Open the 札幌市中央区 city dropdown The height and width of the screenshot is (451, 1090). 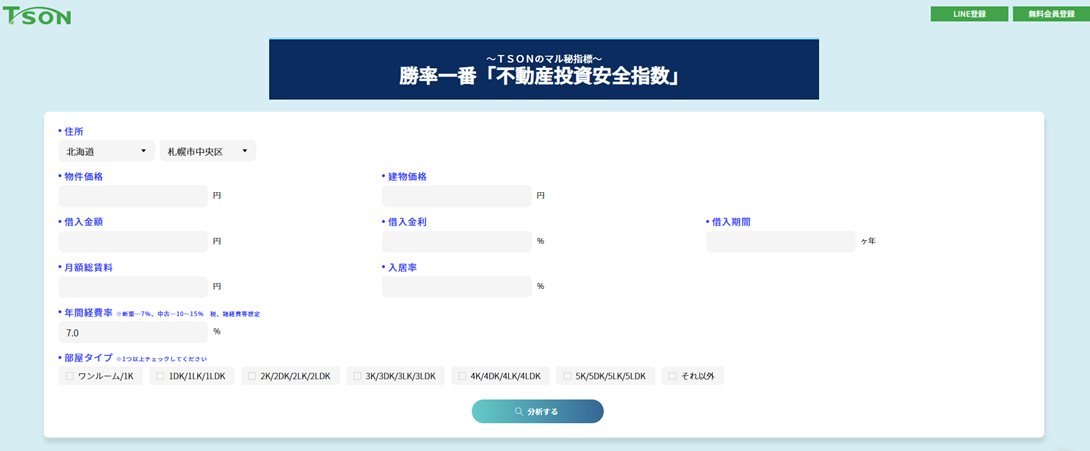(x=208, y=151)
